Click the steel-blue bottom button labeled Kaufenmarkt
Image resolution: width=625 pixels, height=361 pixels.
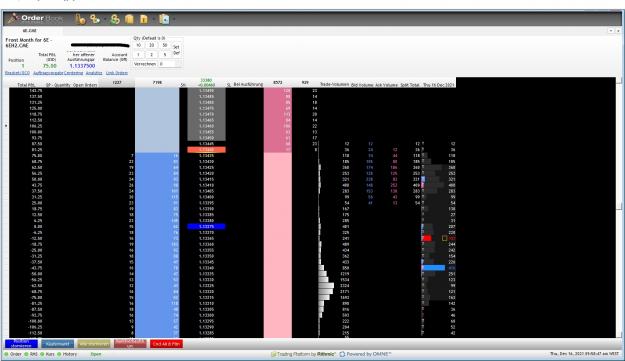[x=57, y=344]
